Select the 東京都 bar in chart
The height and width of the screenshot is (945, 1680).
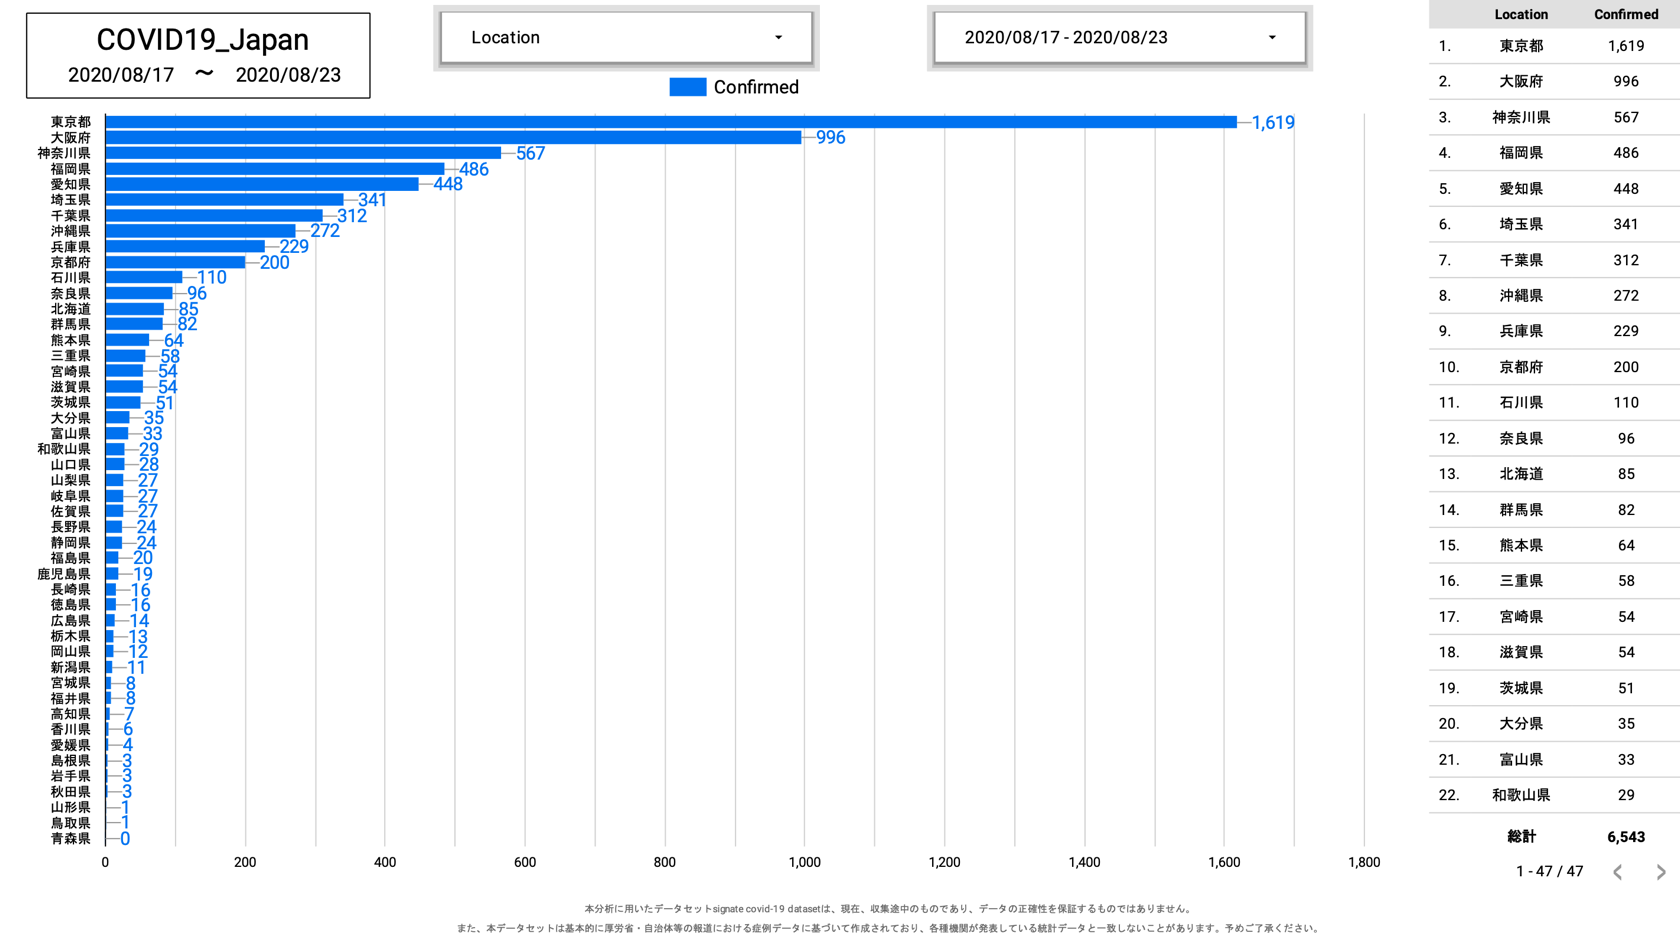click(x=670, y=122)
